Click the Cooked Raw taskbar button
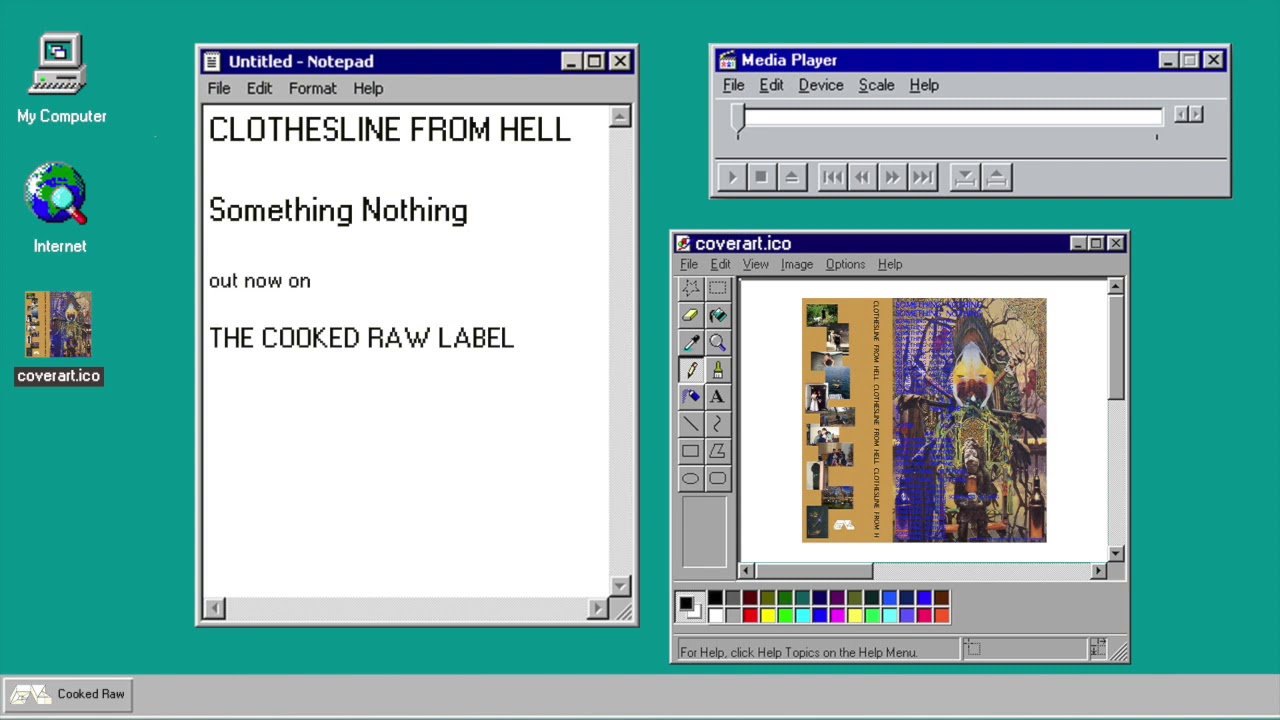This screenshot has width=1280, height=720. [68, 694]
